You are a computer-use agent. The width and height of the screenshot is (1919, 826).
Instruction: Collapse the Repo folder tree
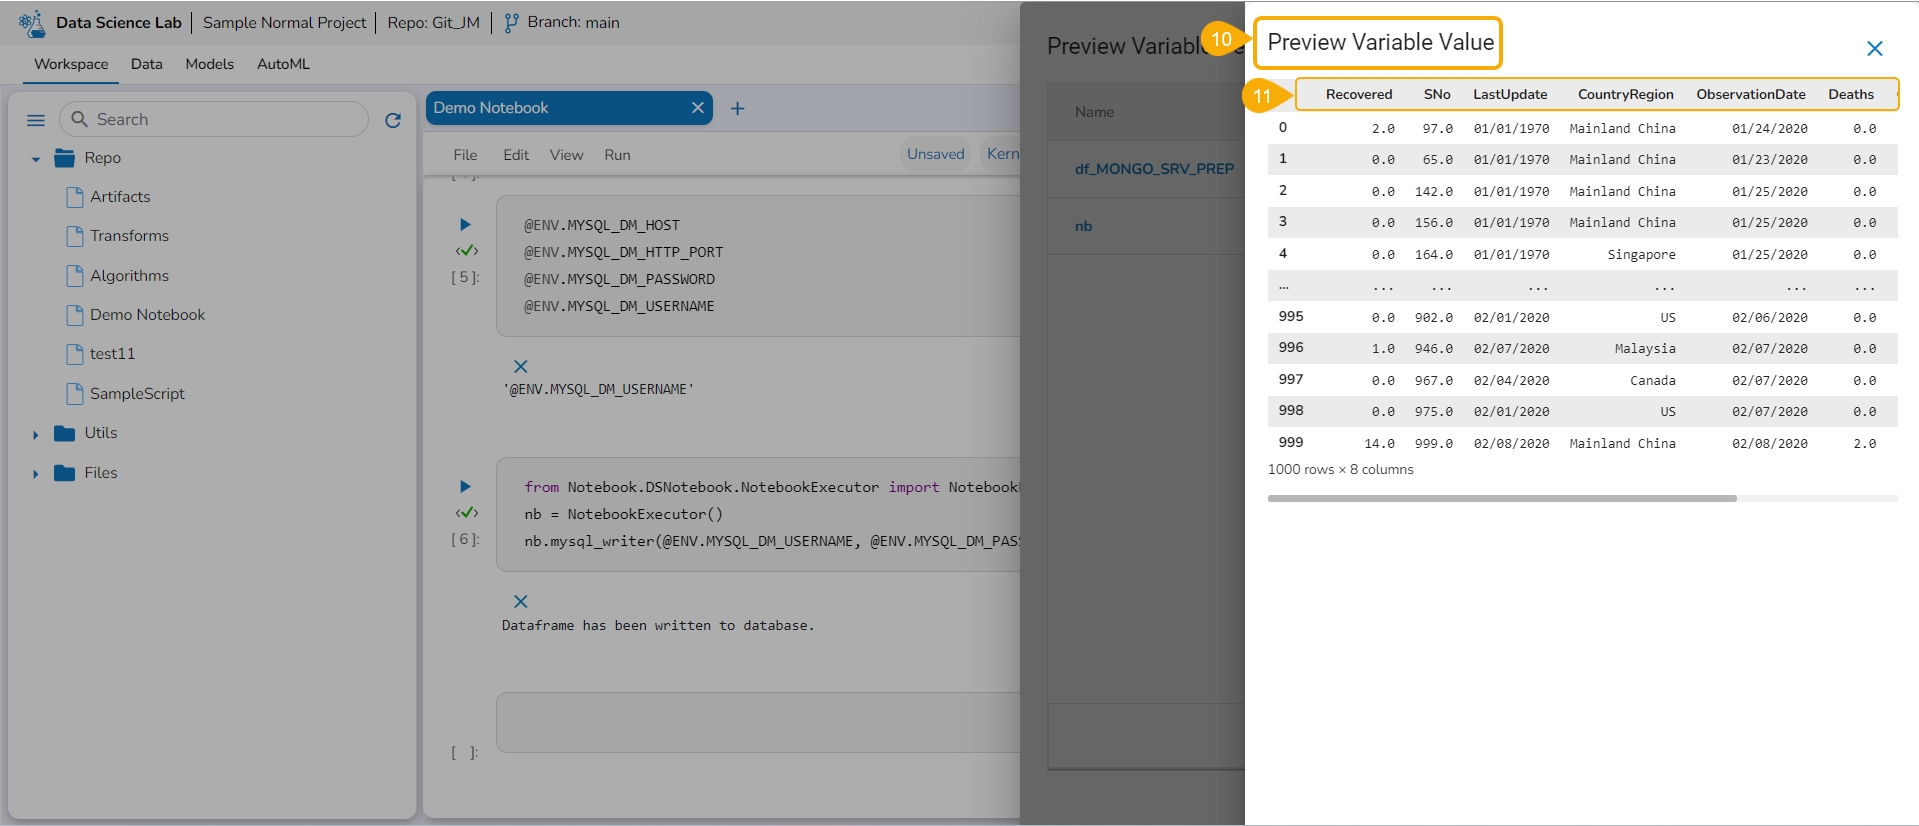coord(36,159)
